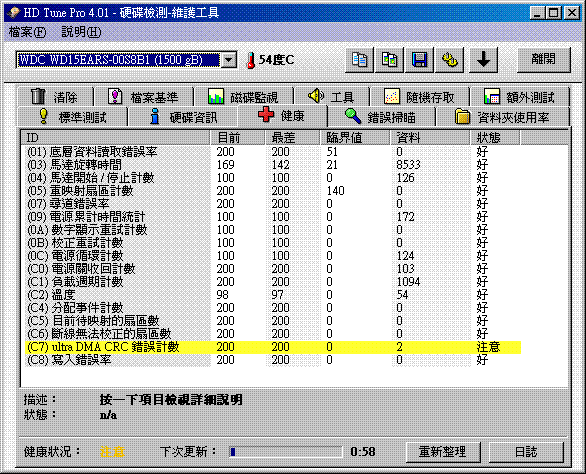Click the chart icon on 額外測試 tab
The image size is (586, 474).
tap(492, 96)
